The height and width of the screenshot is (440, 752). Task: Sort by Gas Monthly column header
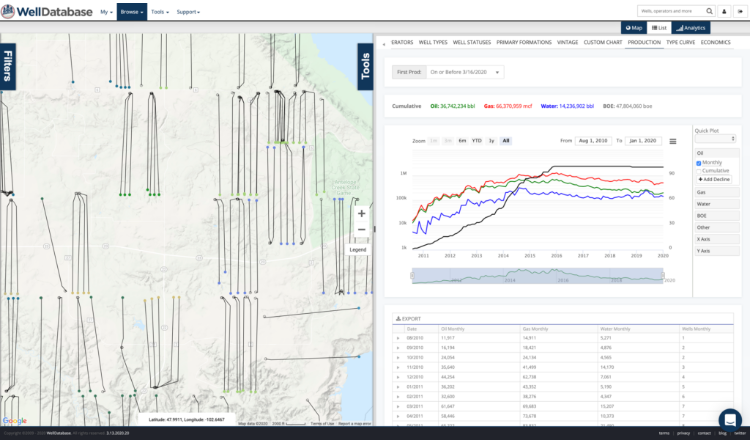(x=535, y=329)
